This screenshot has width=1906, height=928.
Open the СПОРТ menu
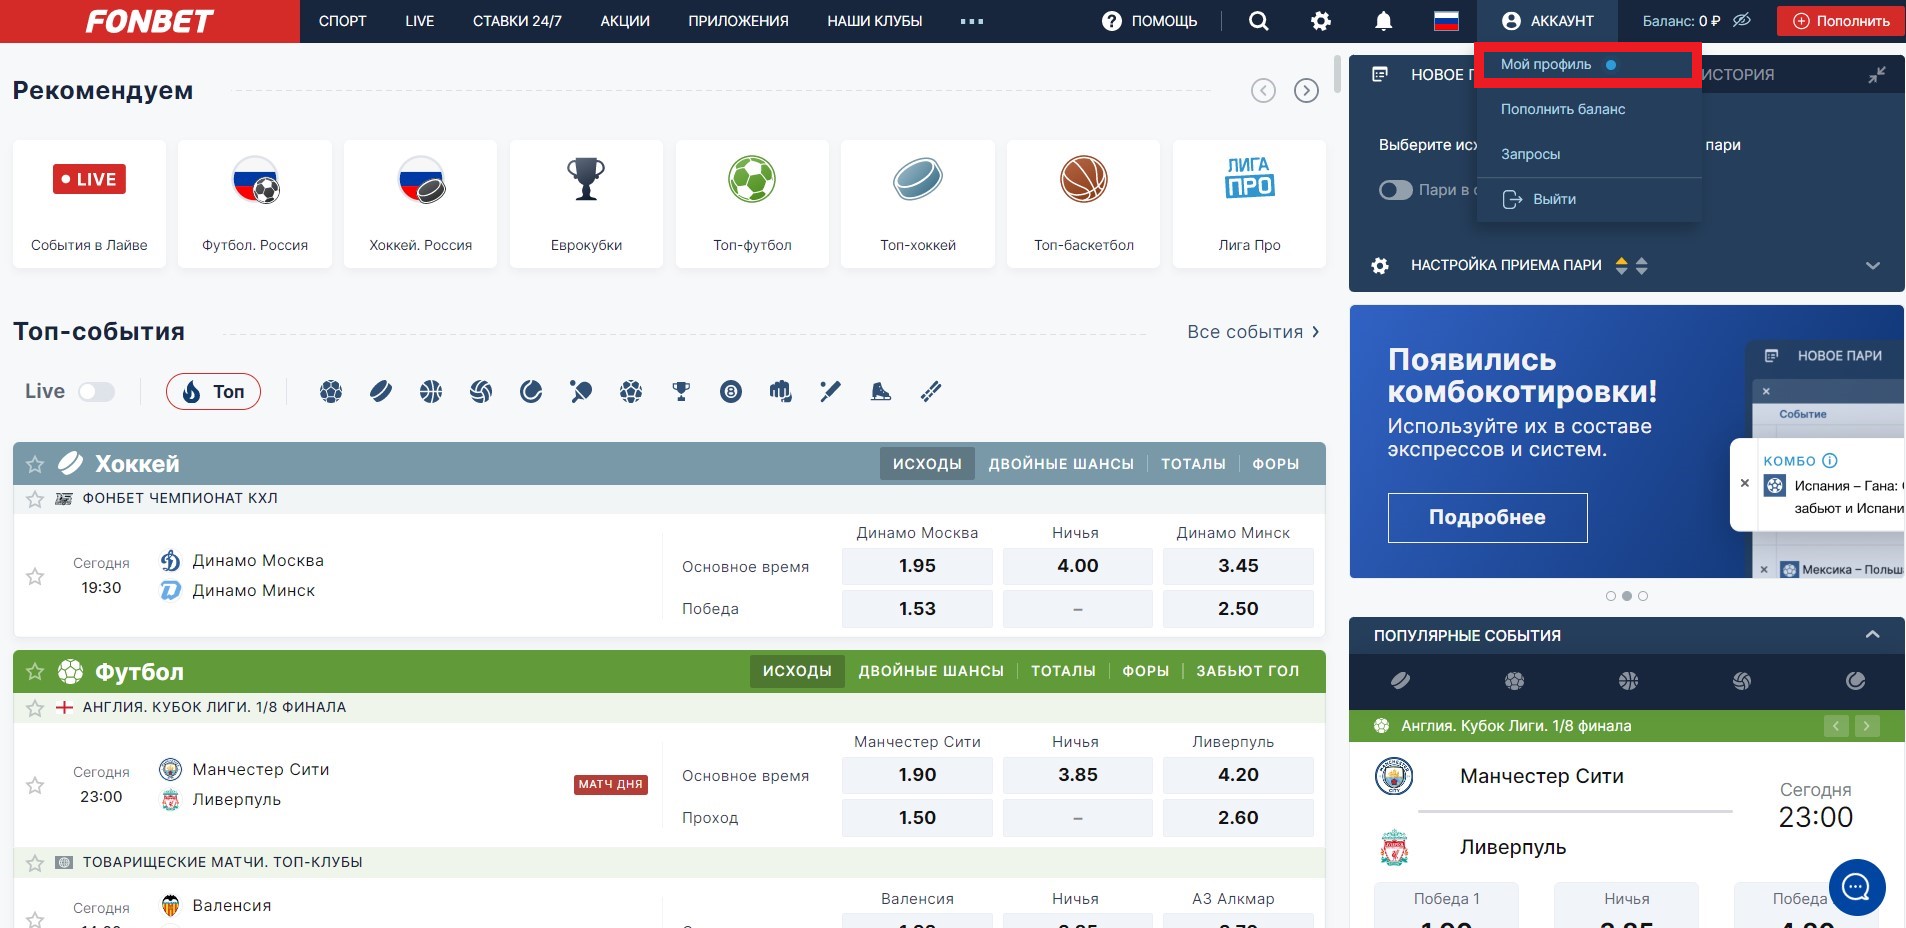coord(342,21)
